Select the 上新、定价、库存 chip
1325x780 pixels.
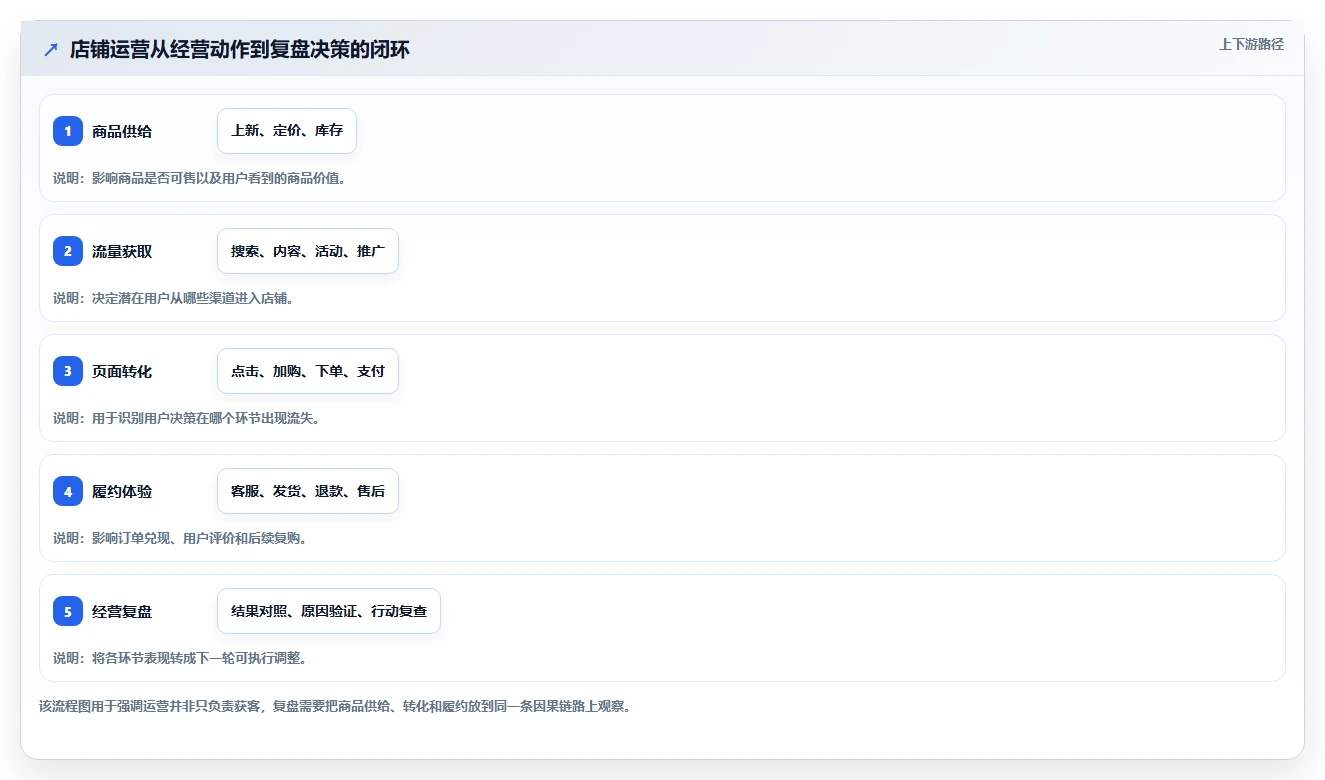coord(287,131)
